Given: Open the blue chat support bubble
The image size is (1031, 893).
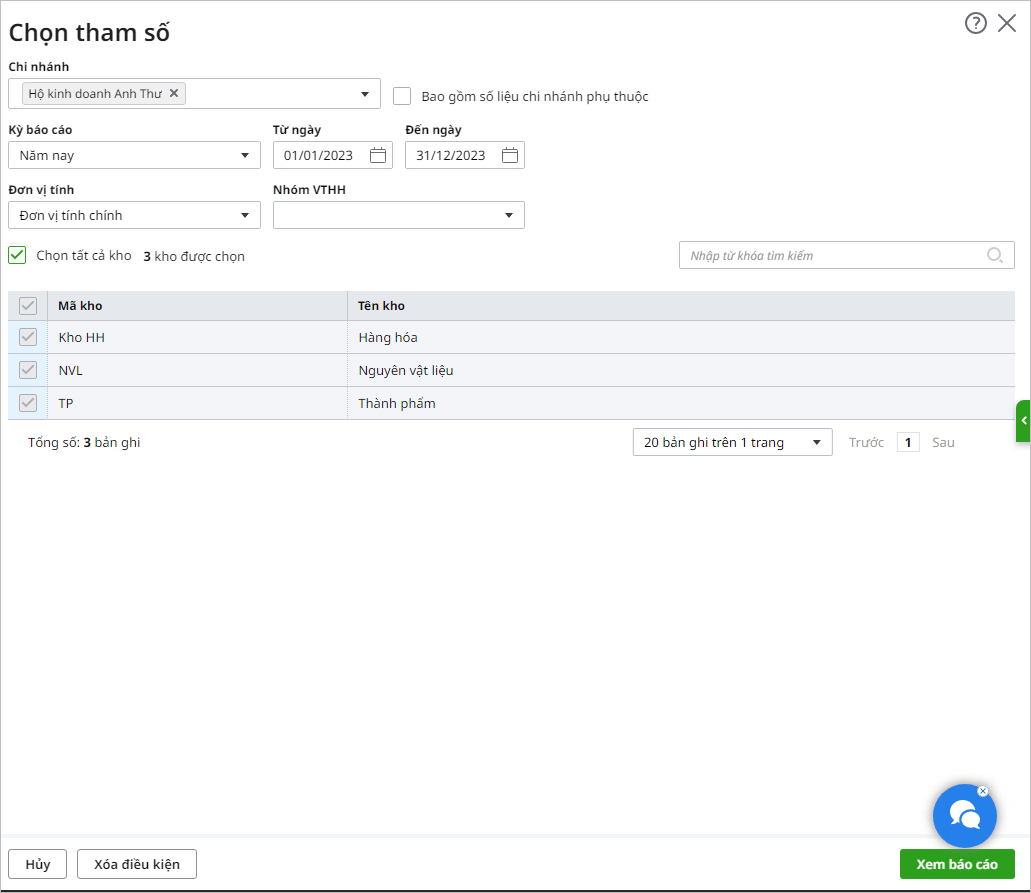Looking at the screenshot, I should (x=964, y=817).
